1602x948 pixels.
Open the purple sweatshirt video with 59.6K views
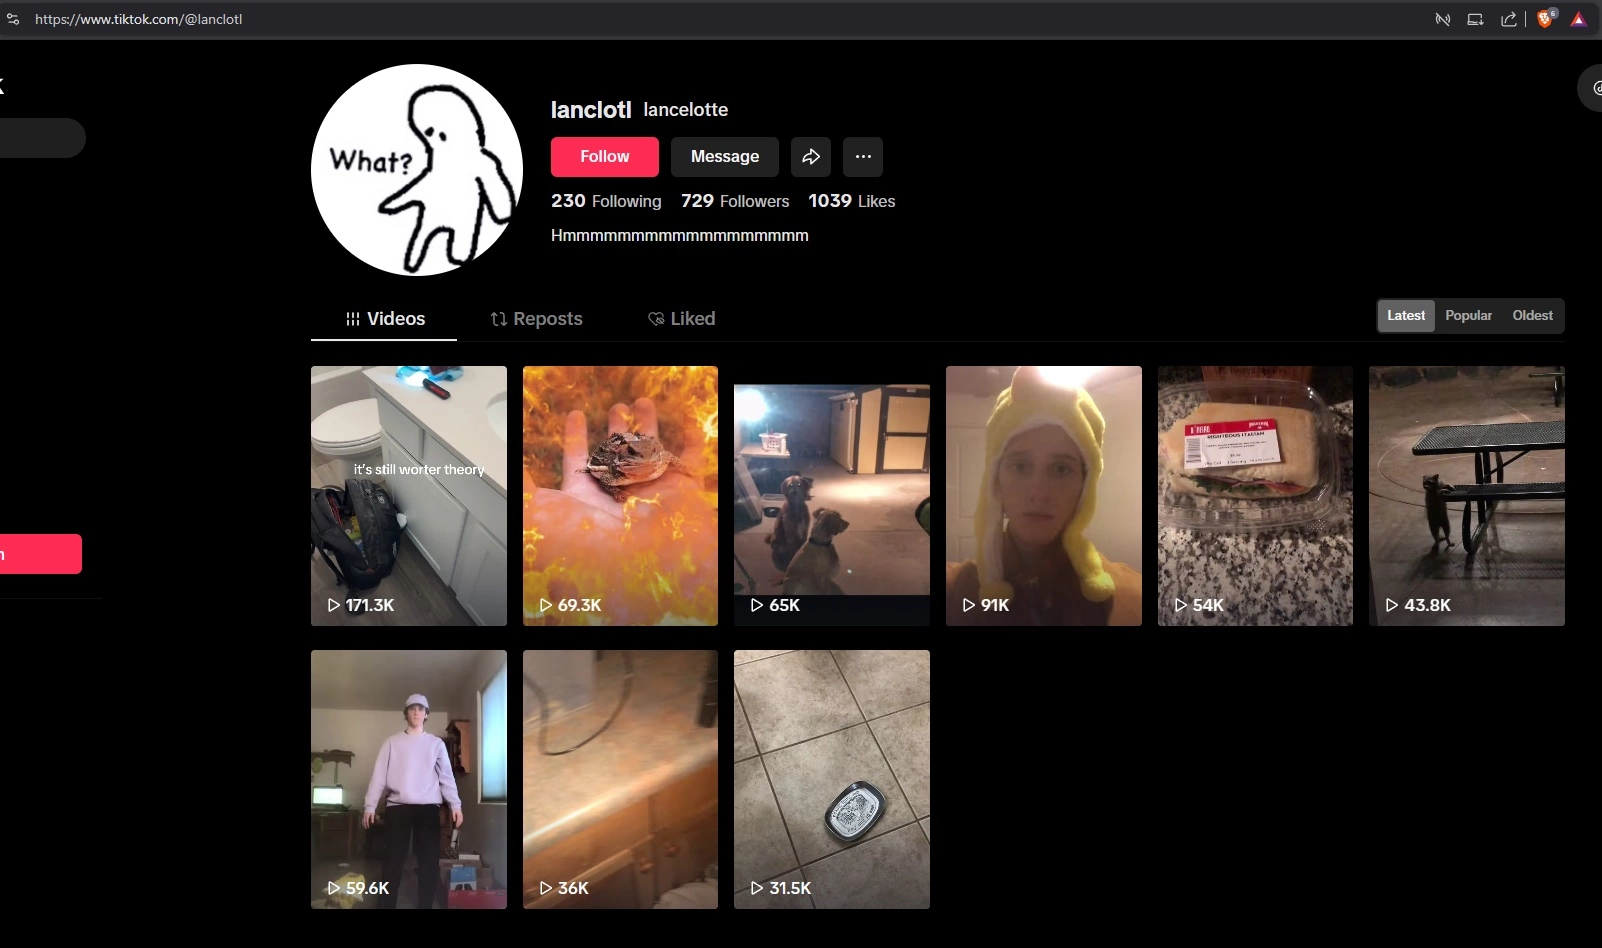pyautogui.click(x=409, y=780)
